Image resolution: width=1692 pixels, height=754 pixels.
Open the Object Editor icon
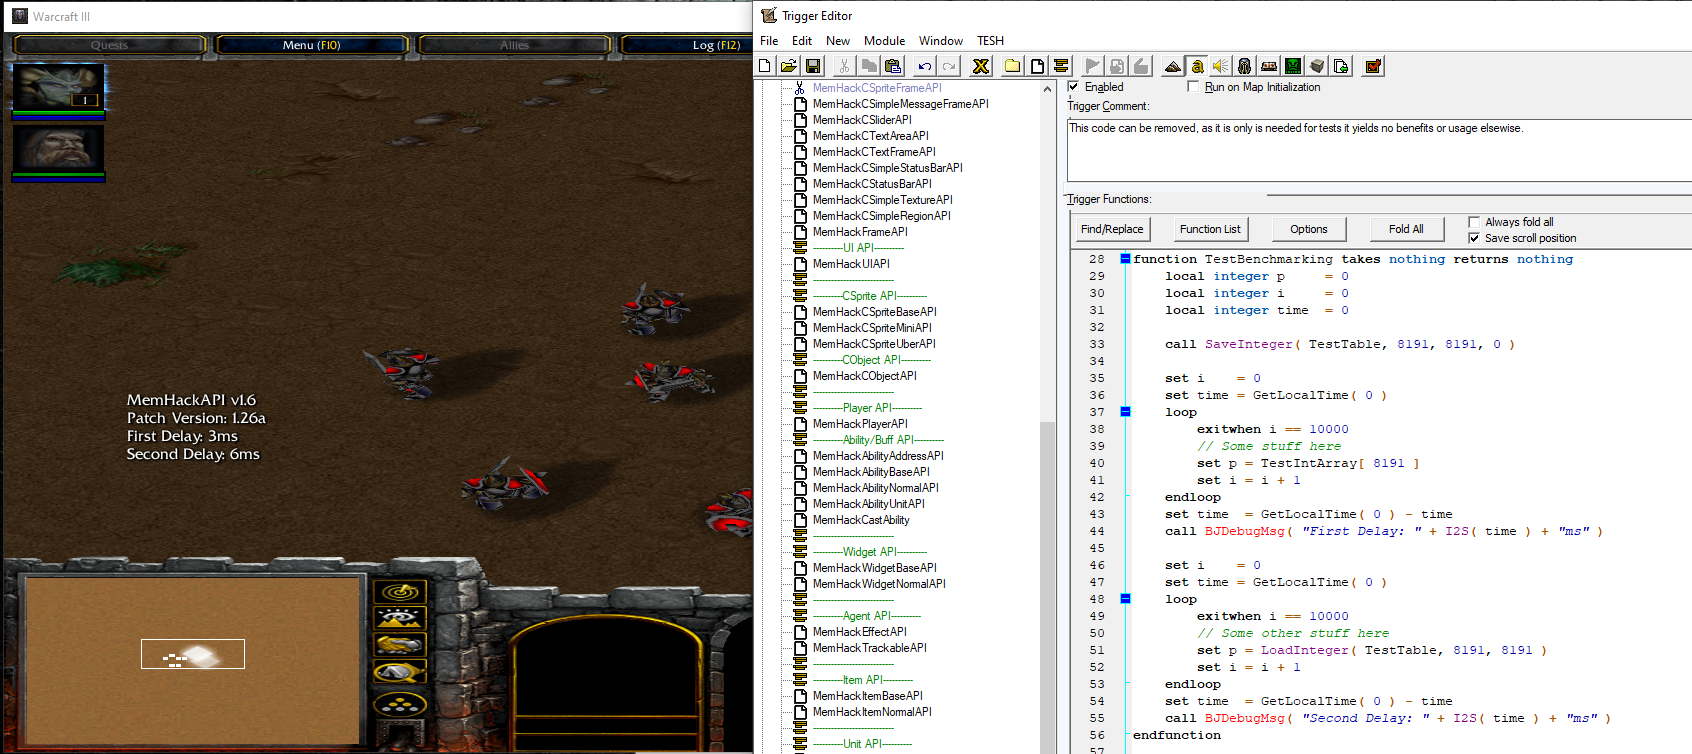click(x=1245, y=66)
